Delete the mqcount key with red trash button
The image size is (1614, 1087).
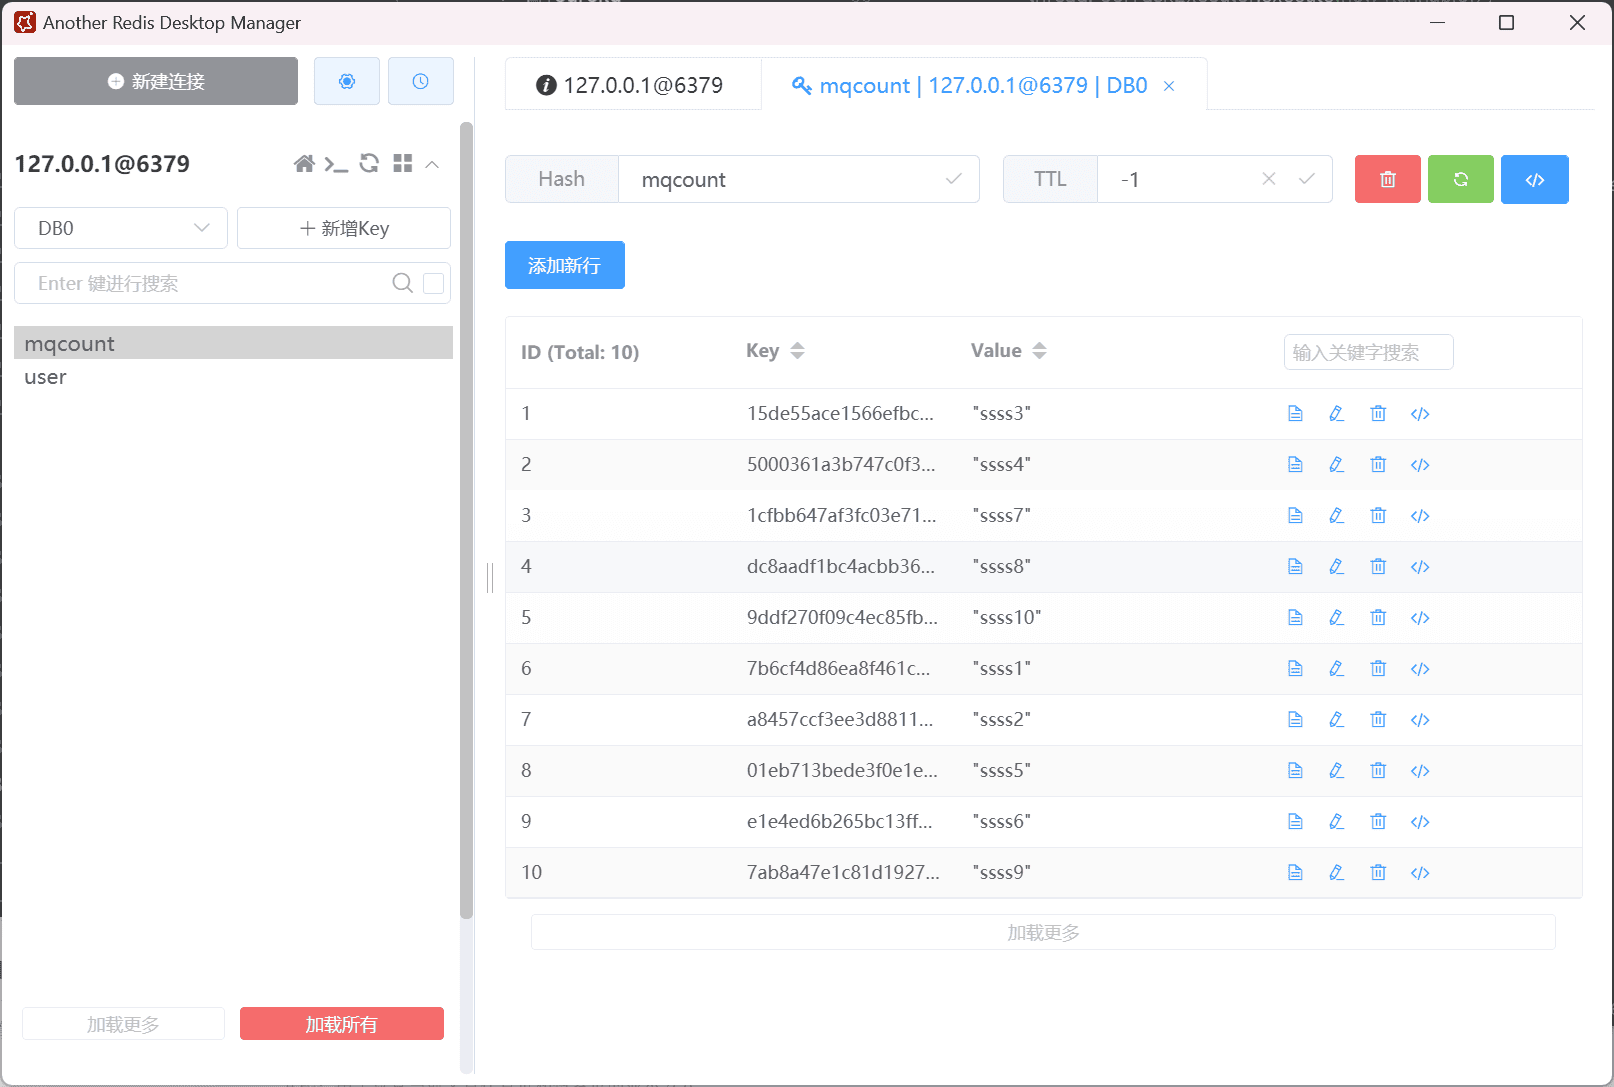[x=1388, y=179]
